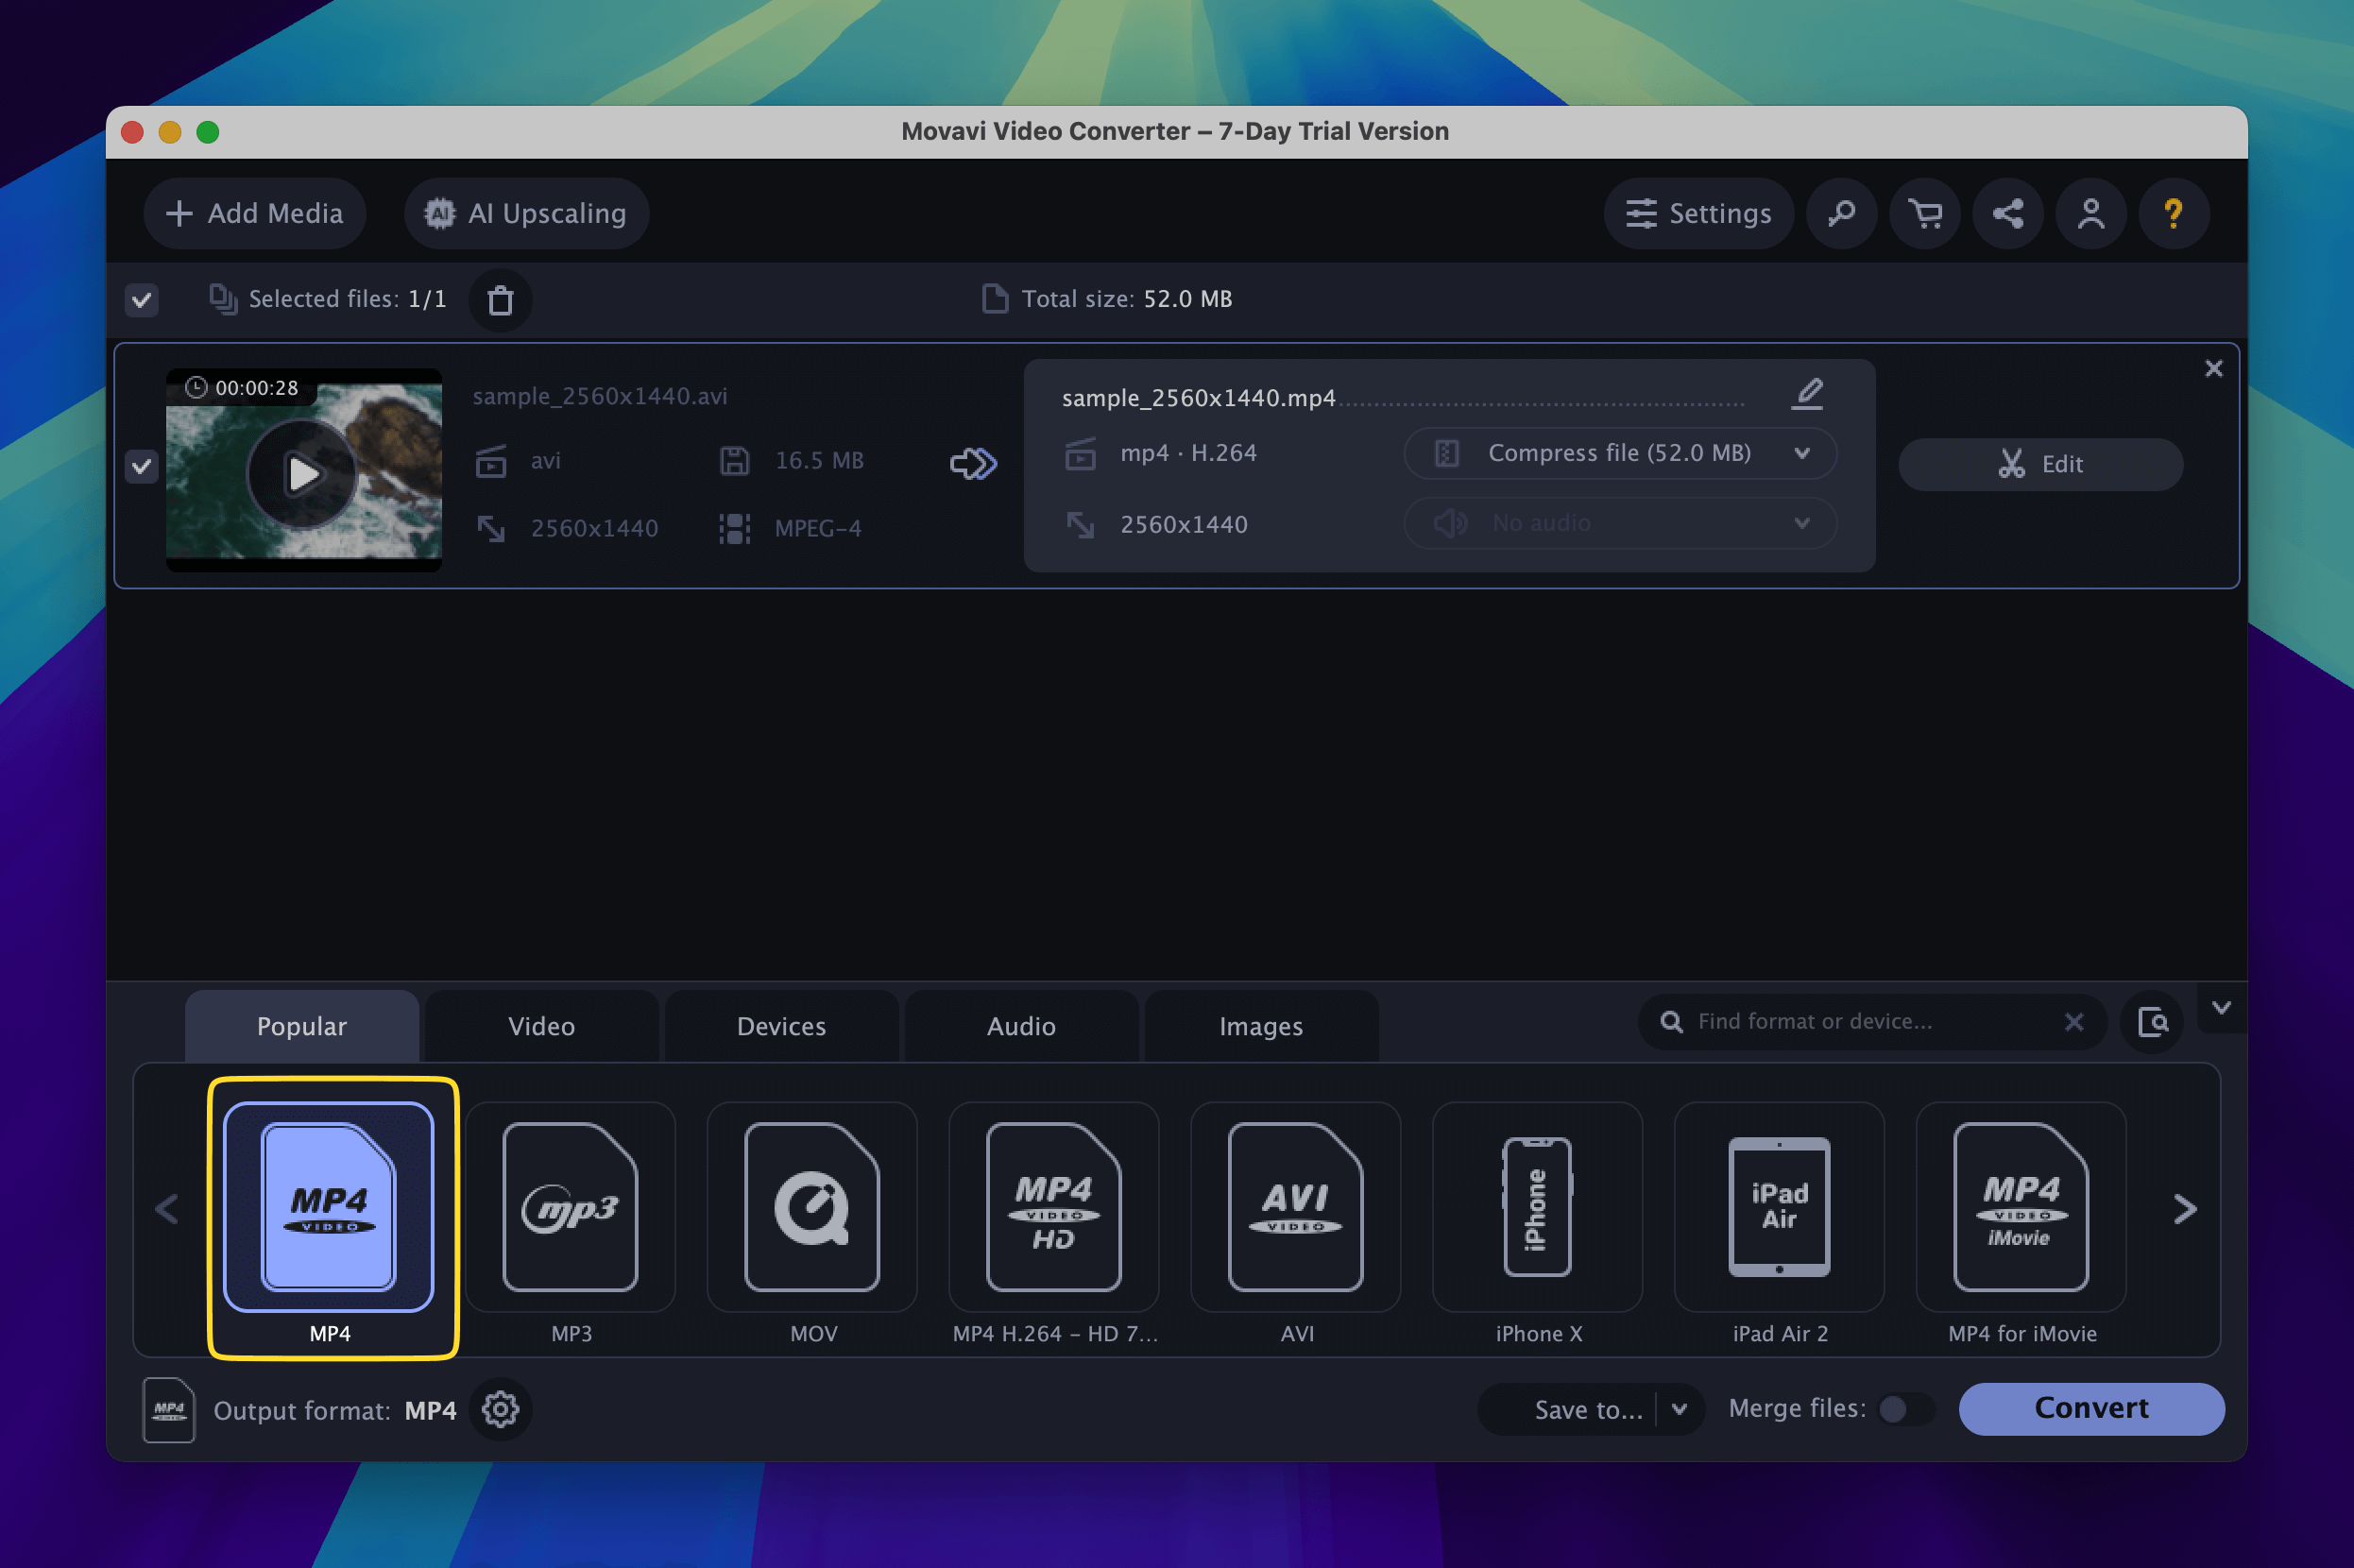The width and height of the screenshot is (2354, 1568).
Task: Show previous presets with the left arrow
Action: click(167, 1209)
